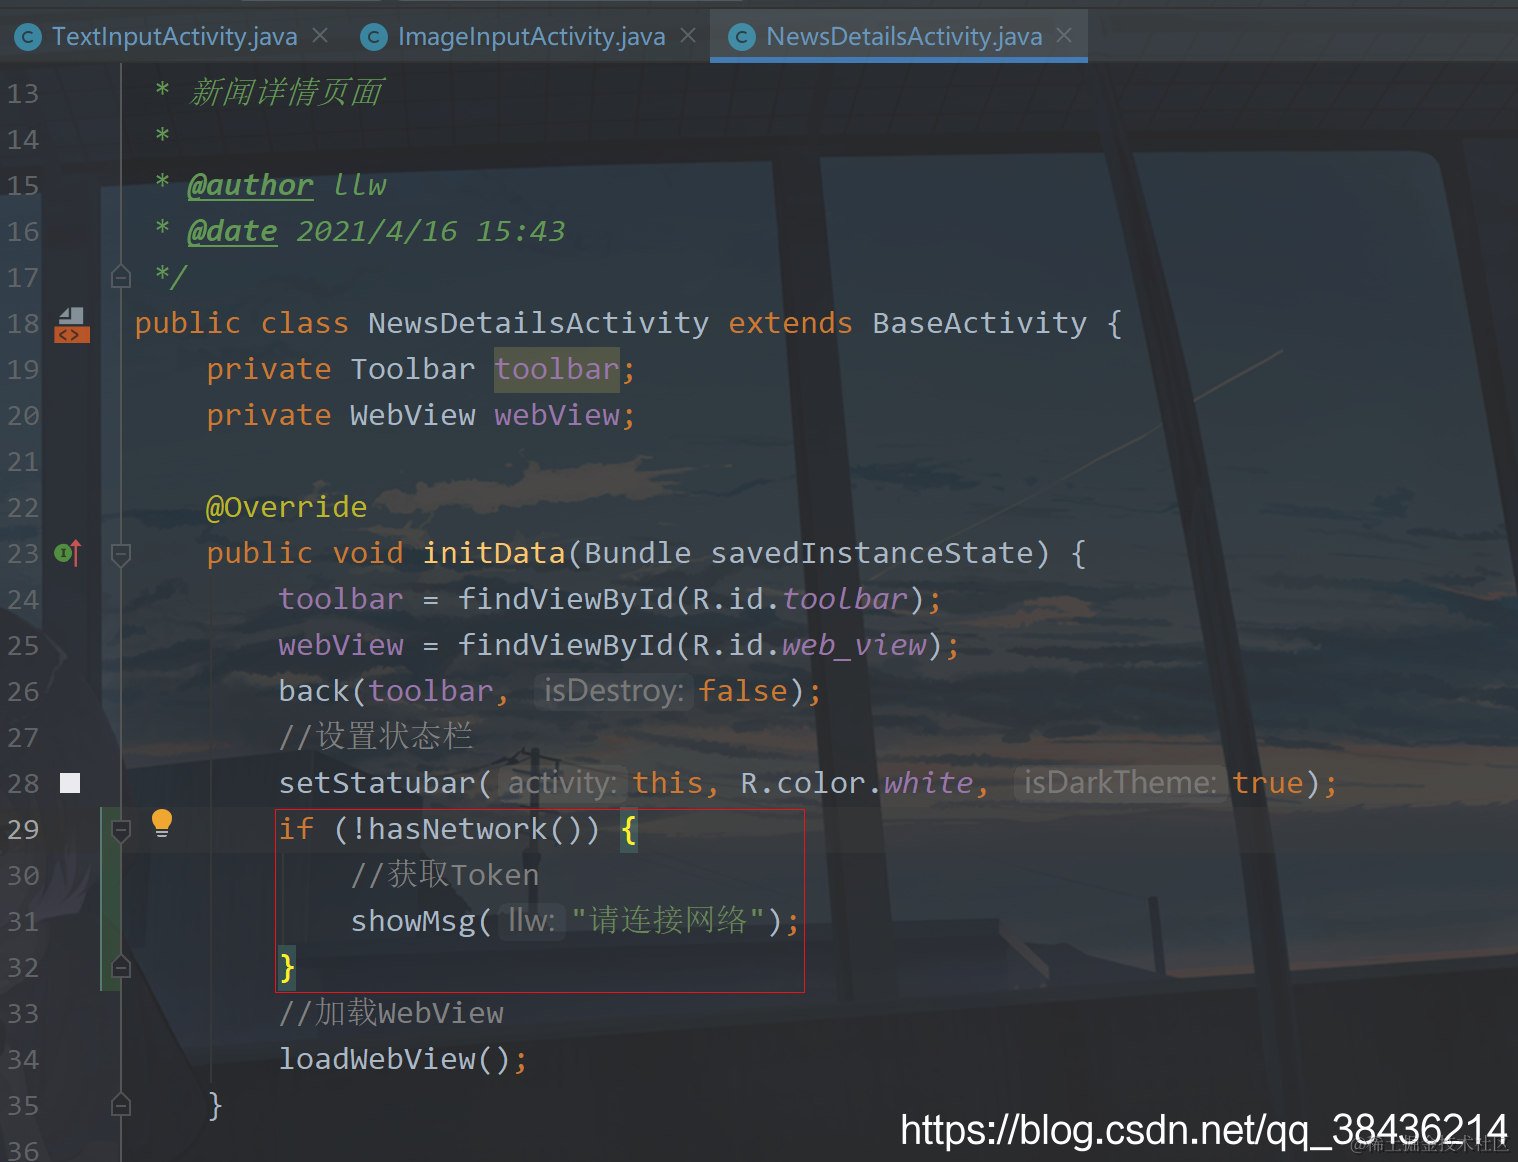Close the ImageInputActivity.java tab
This screenshot has width=1518, height=1162.
688,36
